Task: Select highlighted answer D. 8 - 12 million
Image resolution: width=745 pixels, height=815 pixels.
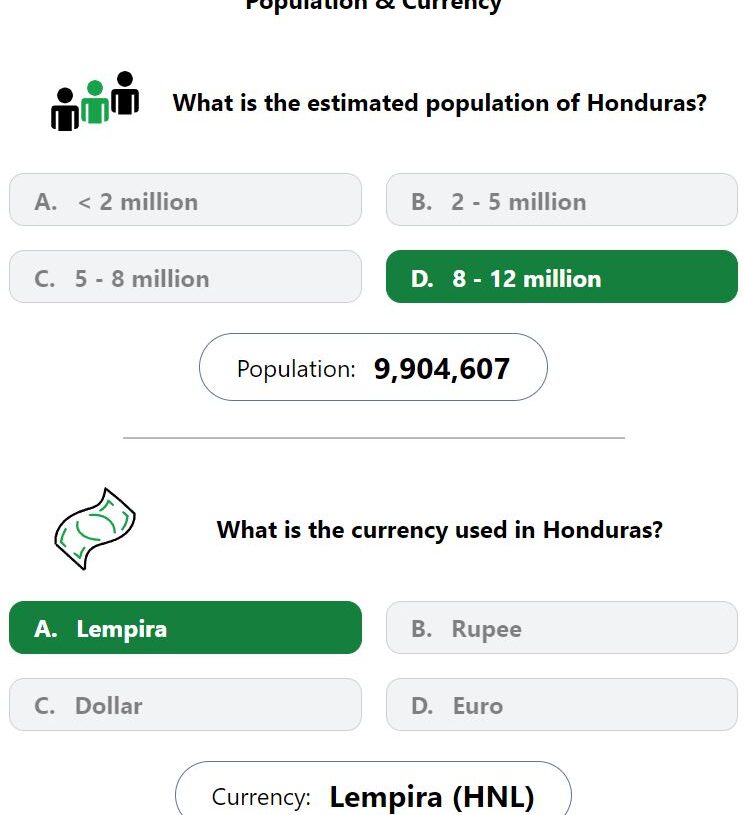Action: pyautogui.click(x=562, y=277)
